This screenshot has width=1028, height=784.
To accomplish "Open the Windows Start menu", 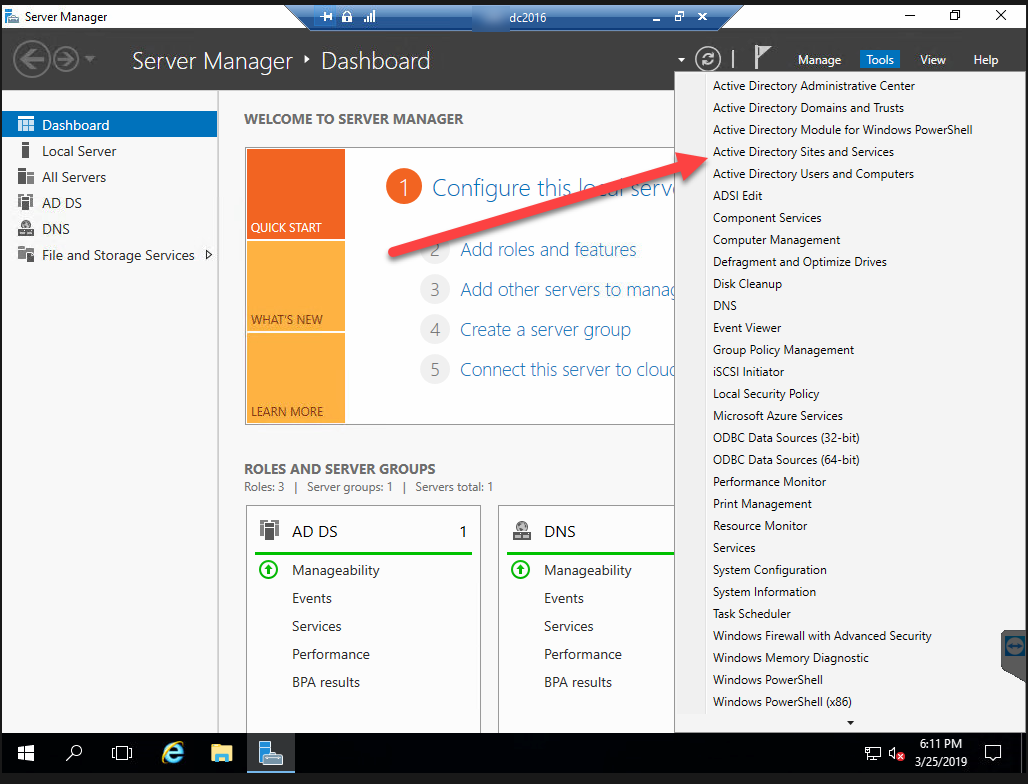I will click(x=26, y=754).
